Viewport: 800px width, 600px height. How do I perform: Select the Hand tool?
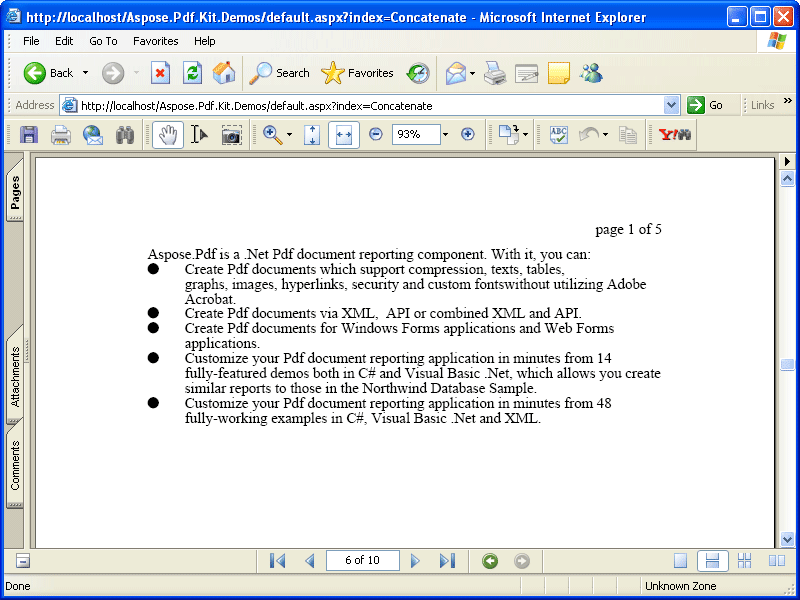[168, 135]
